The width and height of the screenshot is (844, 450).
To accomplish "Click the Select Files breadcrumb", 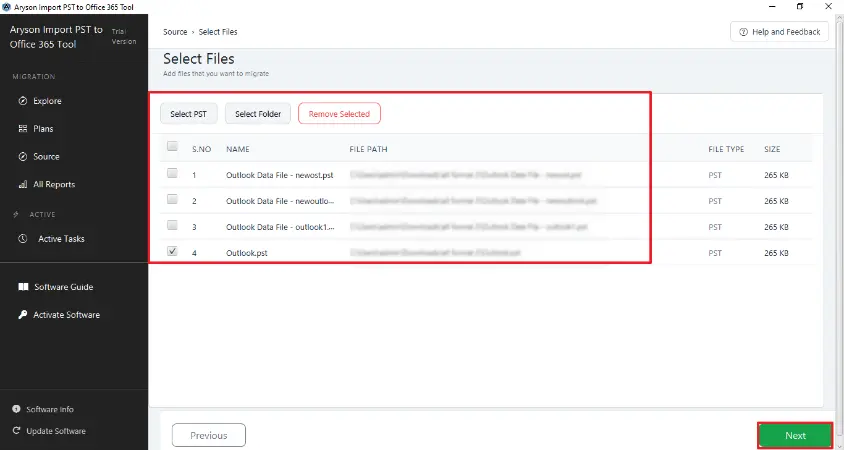I will (218, 32).
